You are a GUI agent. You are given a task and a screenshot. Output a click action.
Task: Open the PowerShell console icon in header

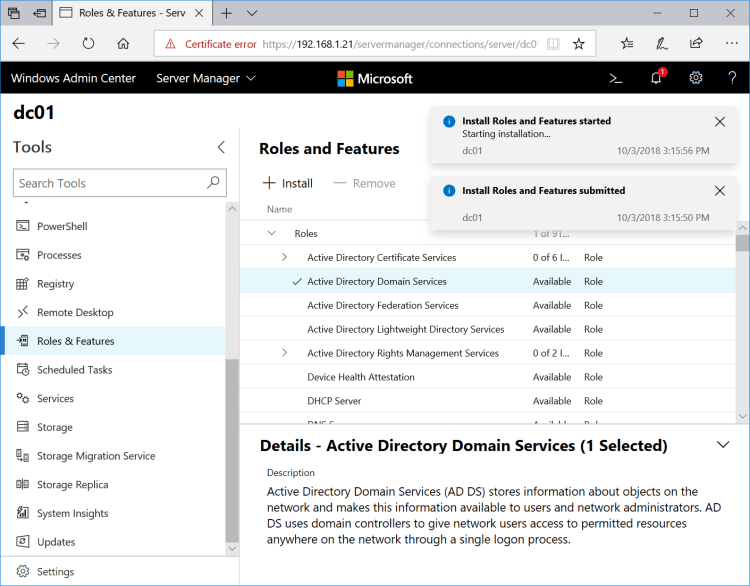pyautogui.click(x=617, y=78)
